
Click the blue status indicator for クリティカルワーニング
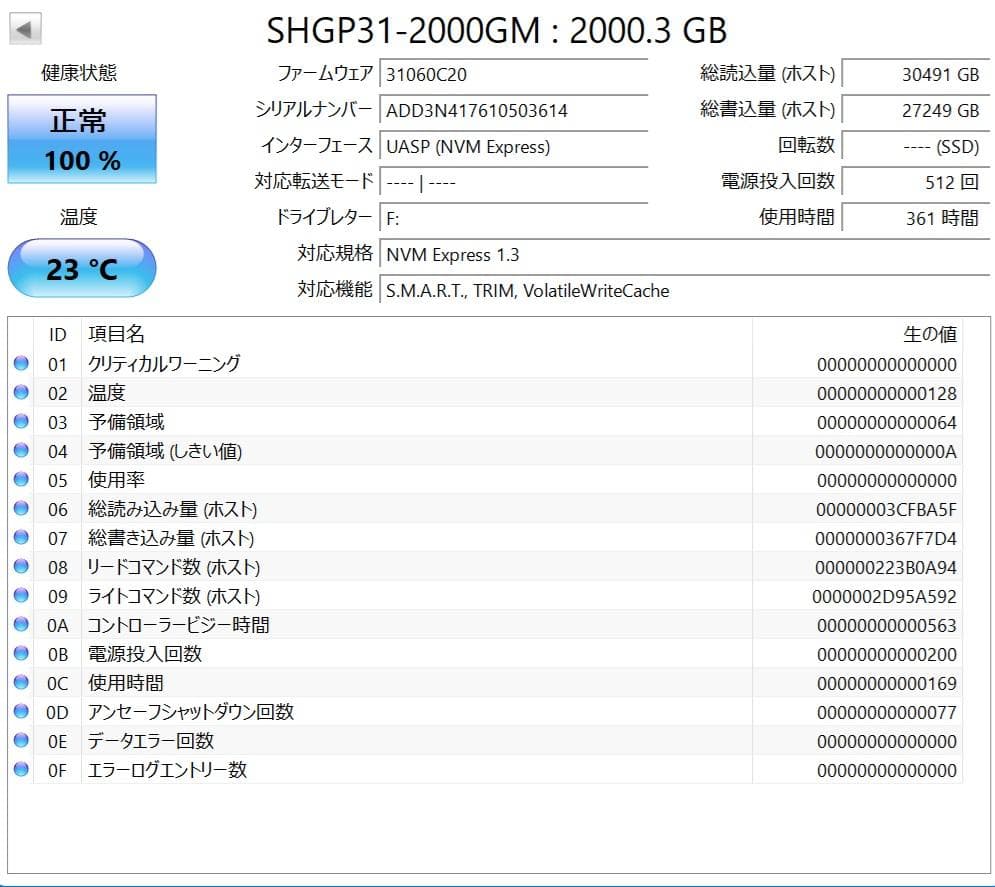(x=22, y=364)
